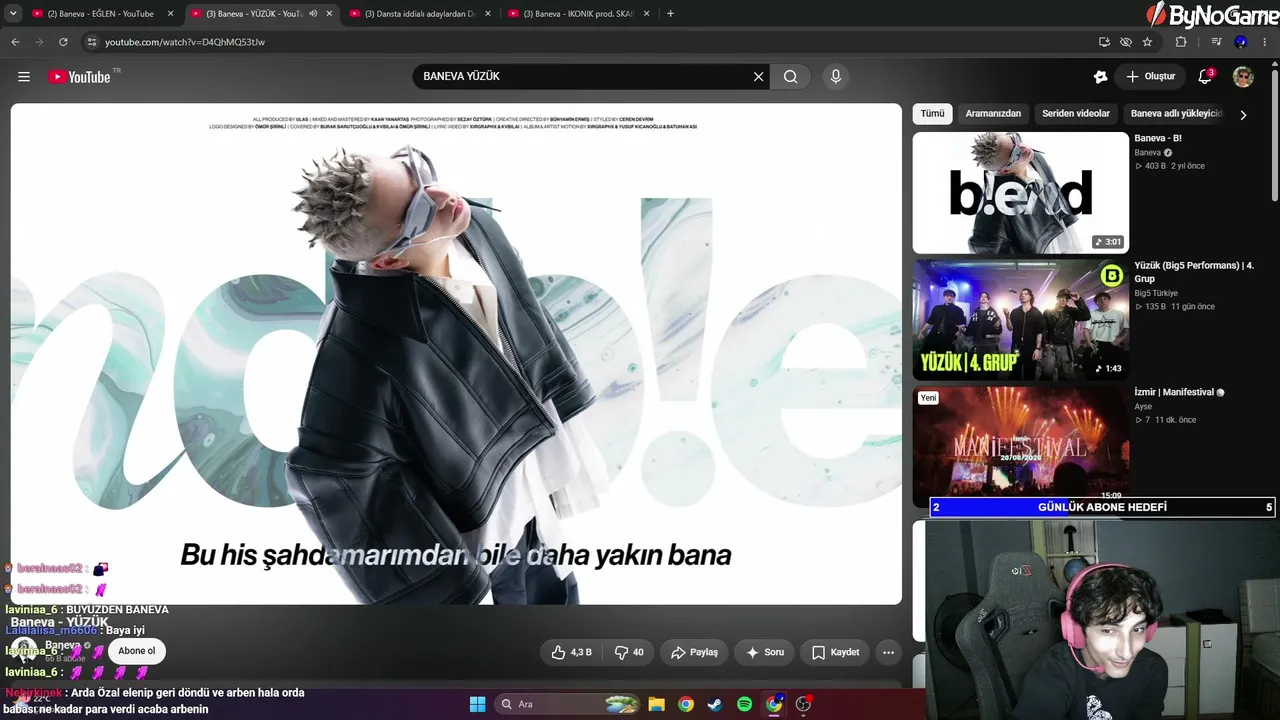Select the Tümü filter chip

coord(932,114)
